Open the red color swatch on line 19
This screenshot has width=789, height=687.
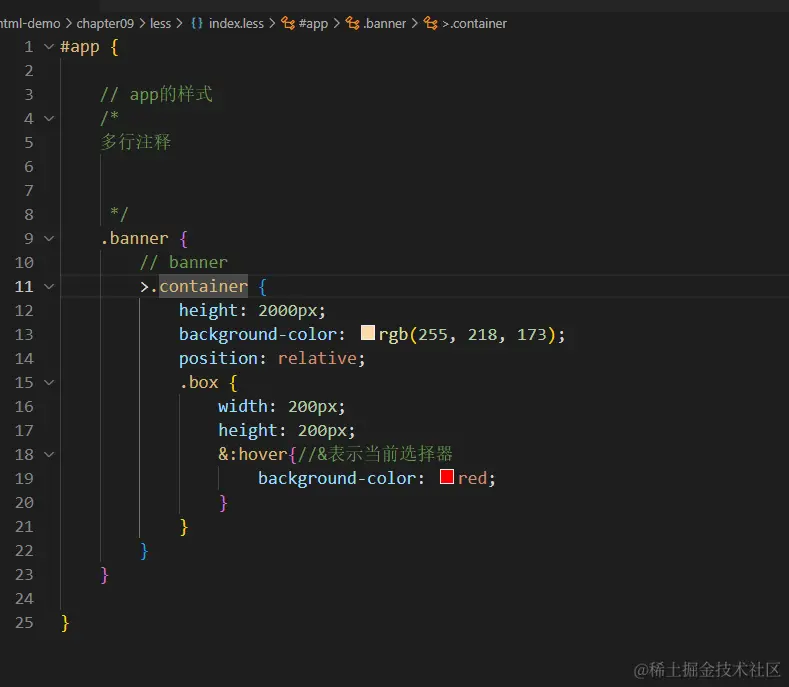pos(447,477)
